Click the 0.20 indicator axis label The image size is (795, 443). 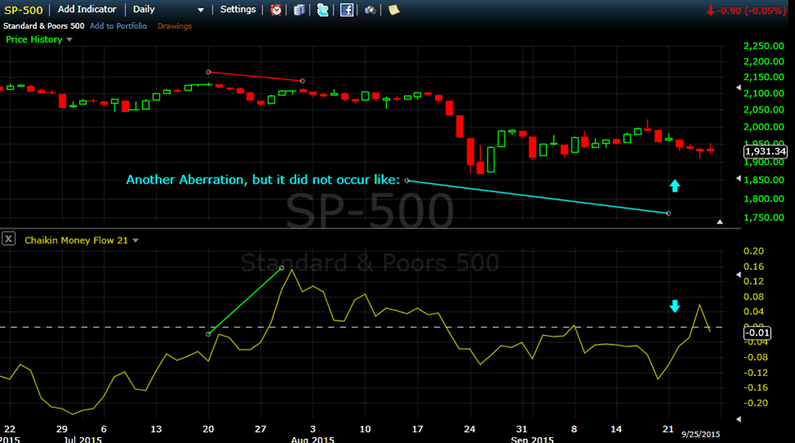coord(753,251)
